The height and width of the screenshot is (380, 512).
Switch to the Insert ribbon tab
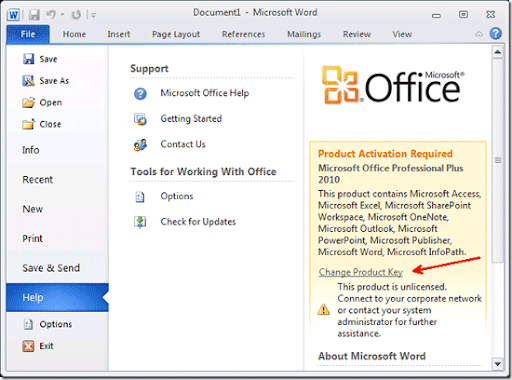pos(119,34)
